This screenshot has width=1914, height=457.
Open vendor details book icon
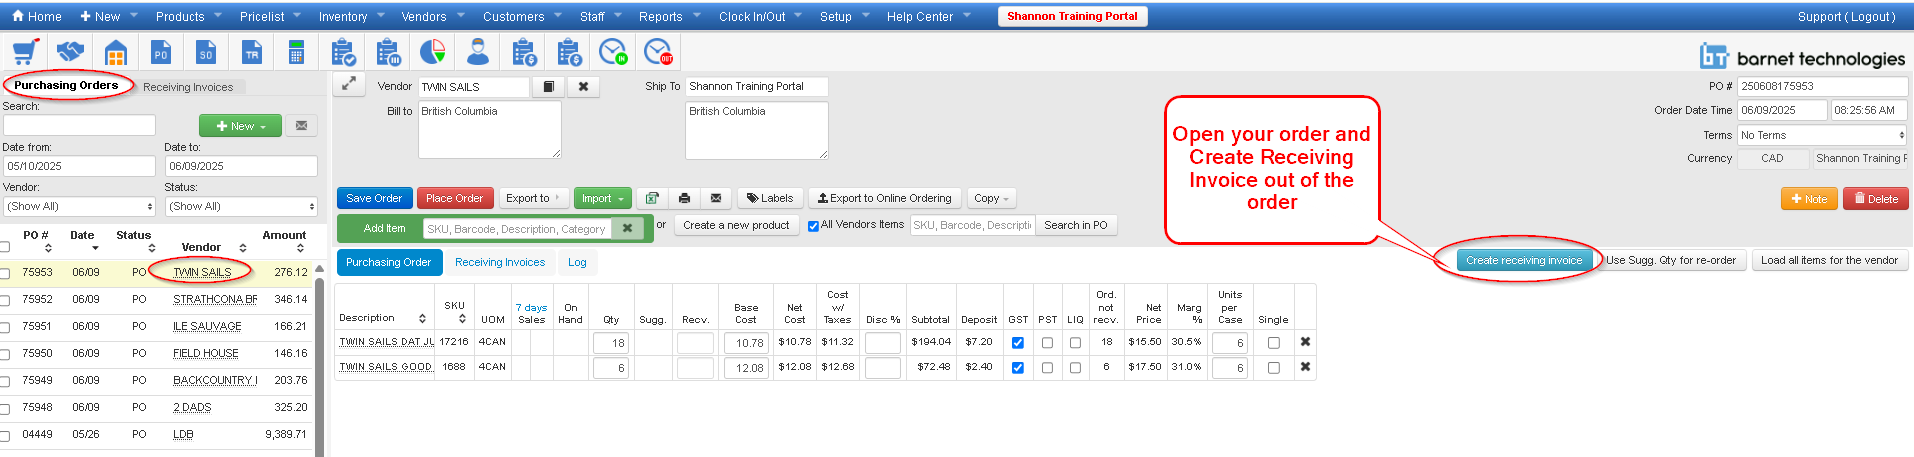(x=548, y=87)
